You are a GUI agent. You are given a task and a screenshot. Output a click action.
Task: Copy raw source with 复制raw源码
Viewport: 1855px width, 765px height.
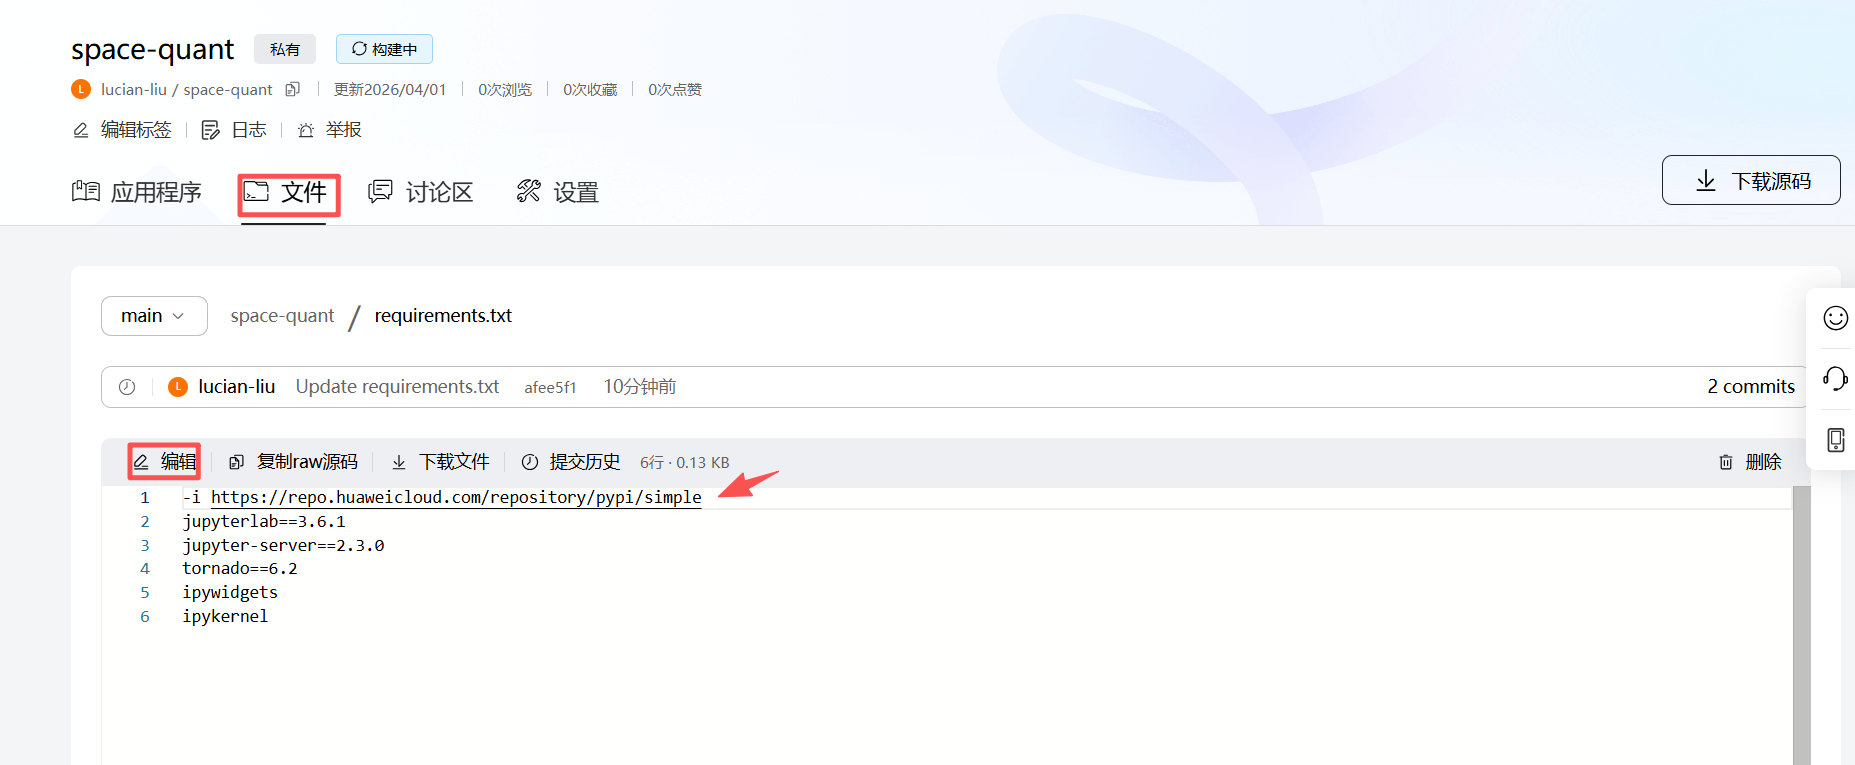(x=293, y=462)
